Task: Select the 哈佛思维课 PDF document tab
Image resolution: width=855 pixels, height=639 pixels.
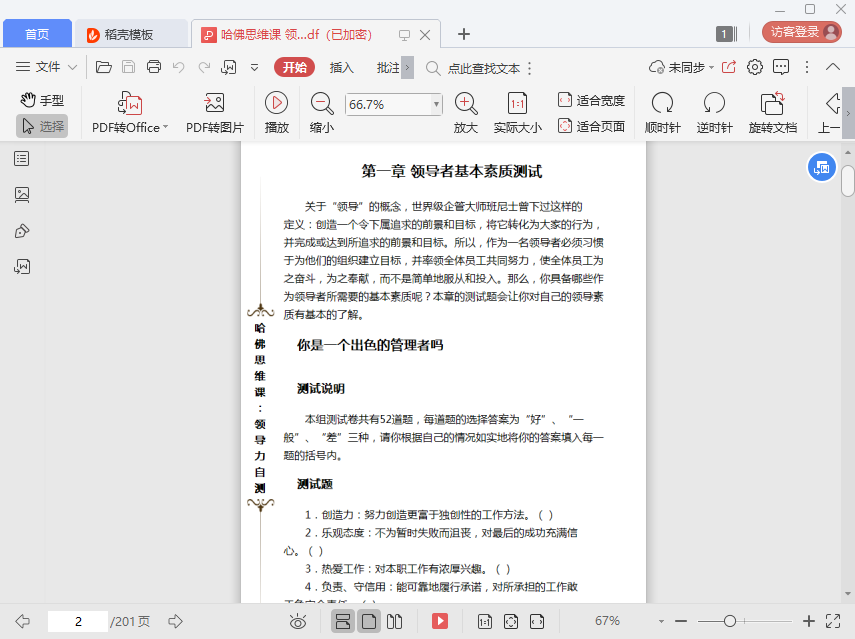Action: 297,34
